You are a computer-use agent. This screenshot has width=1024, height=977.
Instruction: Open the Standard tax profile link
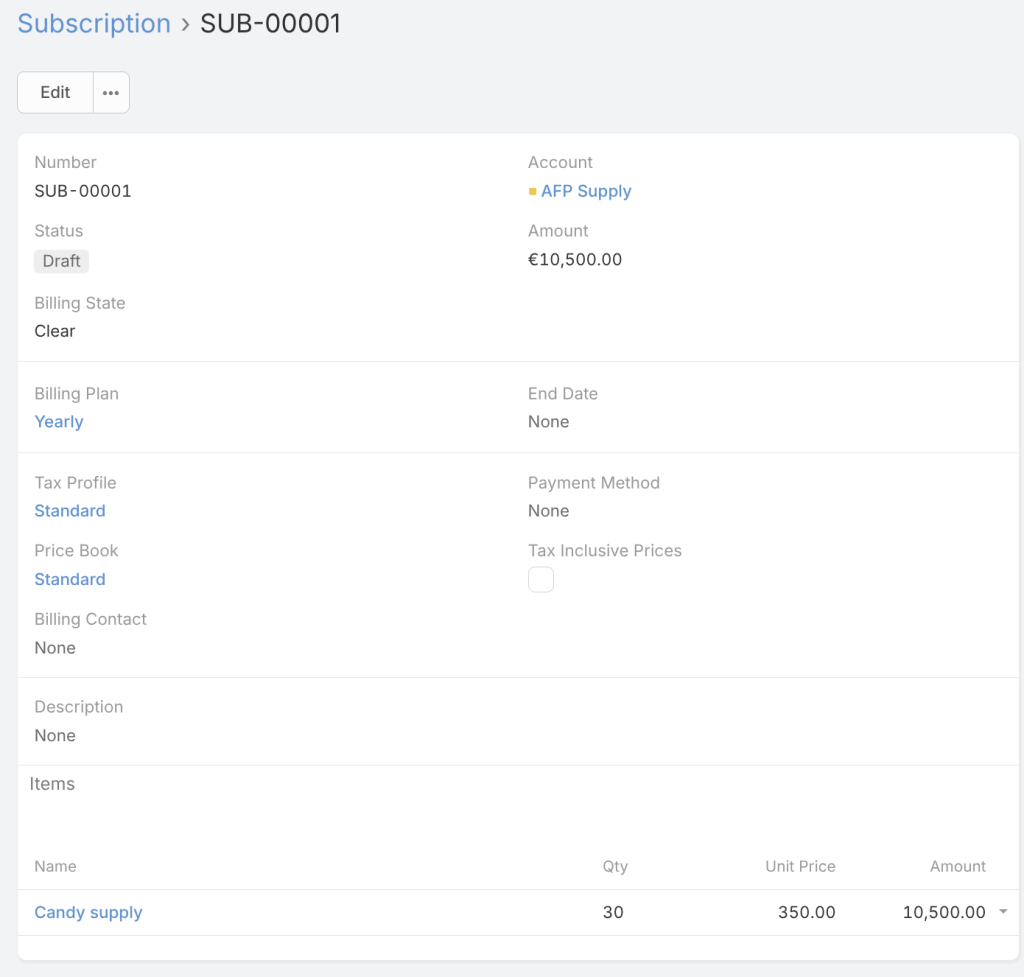[x=70, y=511]
